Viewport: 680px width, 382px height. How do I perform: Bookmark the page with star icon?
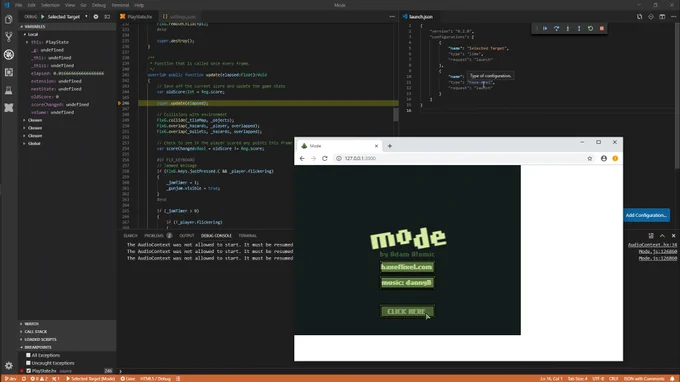pos(589,158)
